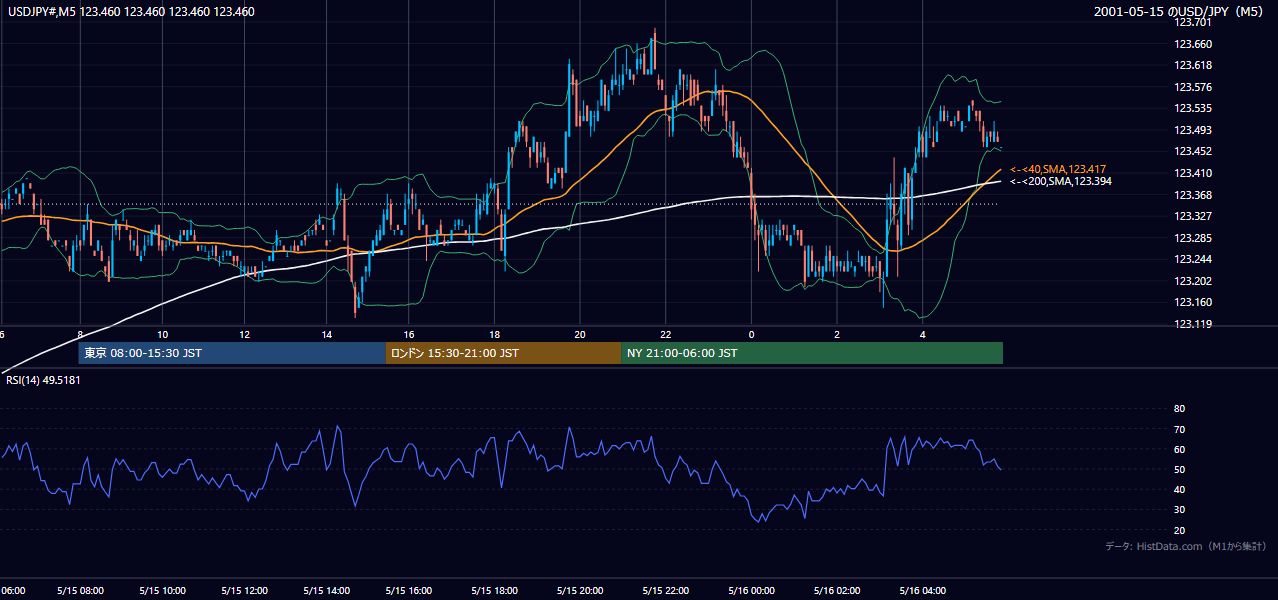Click the 123.535 price axis label
1278x600 pixels.
click(x=1193, y=108)
